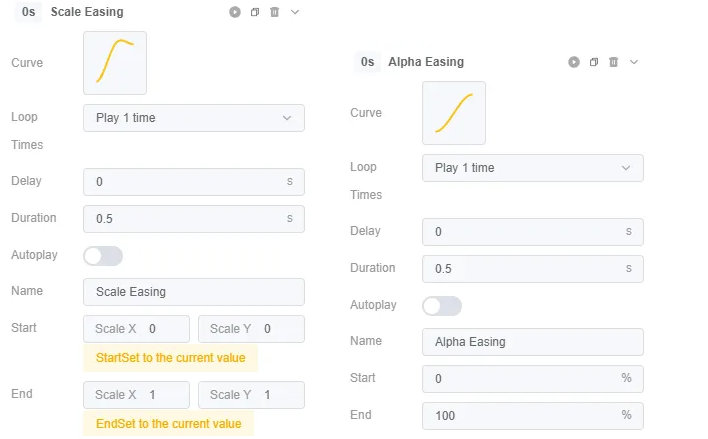Collapse the Alpha Easing panel chevron

[x=634, y=62]
